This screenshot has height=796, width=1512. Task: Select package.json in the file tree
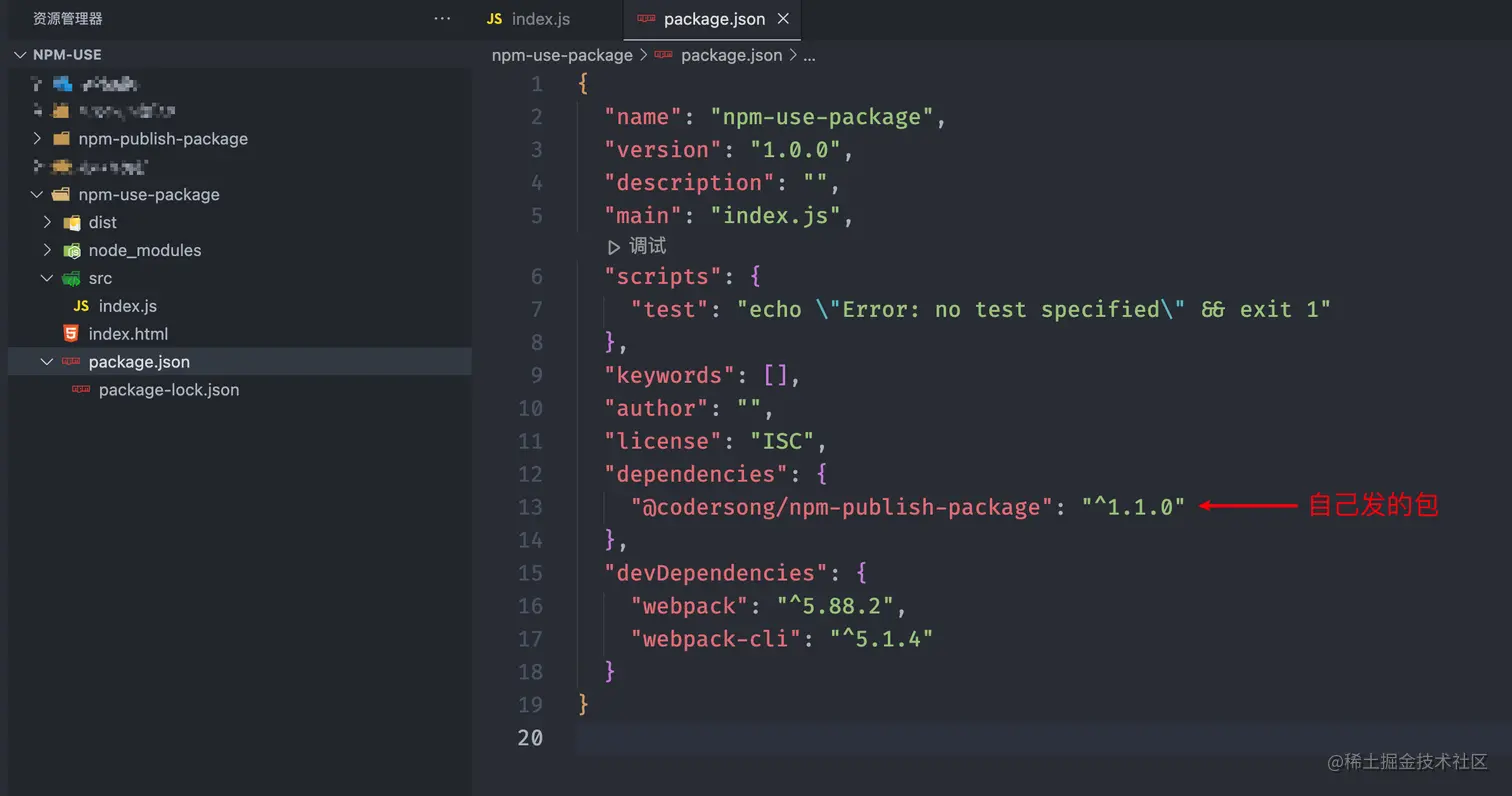point(139,362)
